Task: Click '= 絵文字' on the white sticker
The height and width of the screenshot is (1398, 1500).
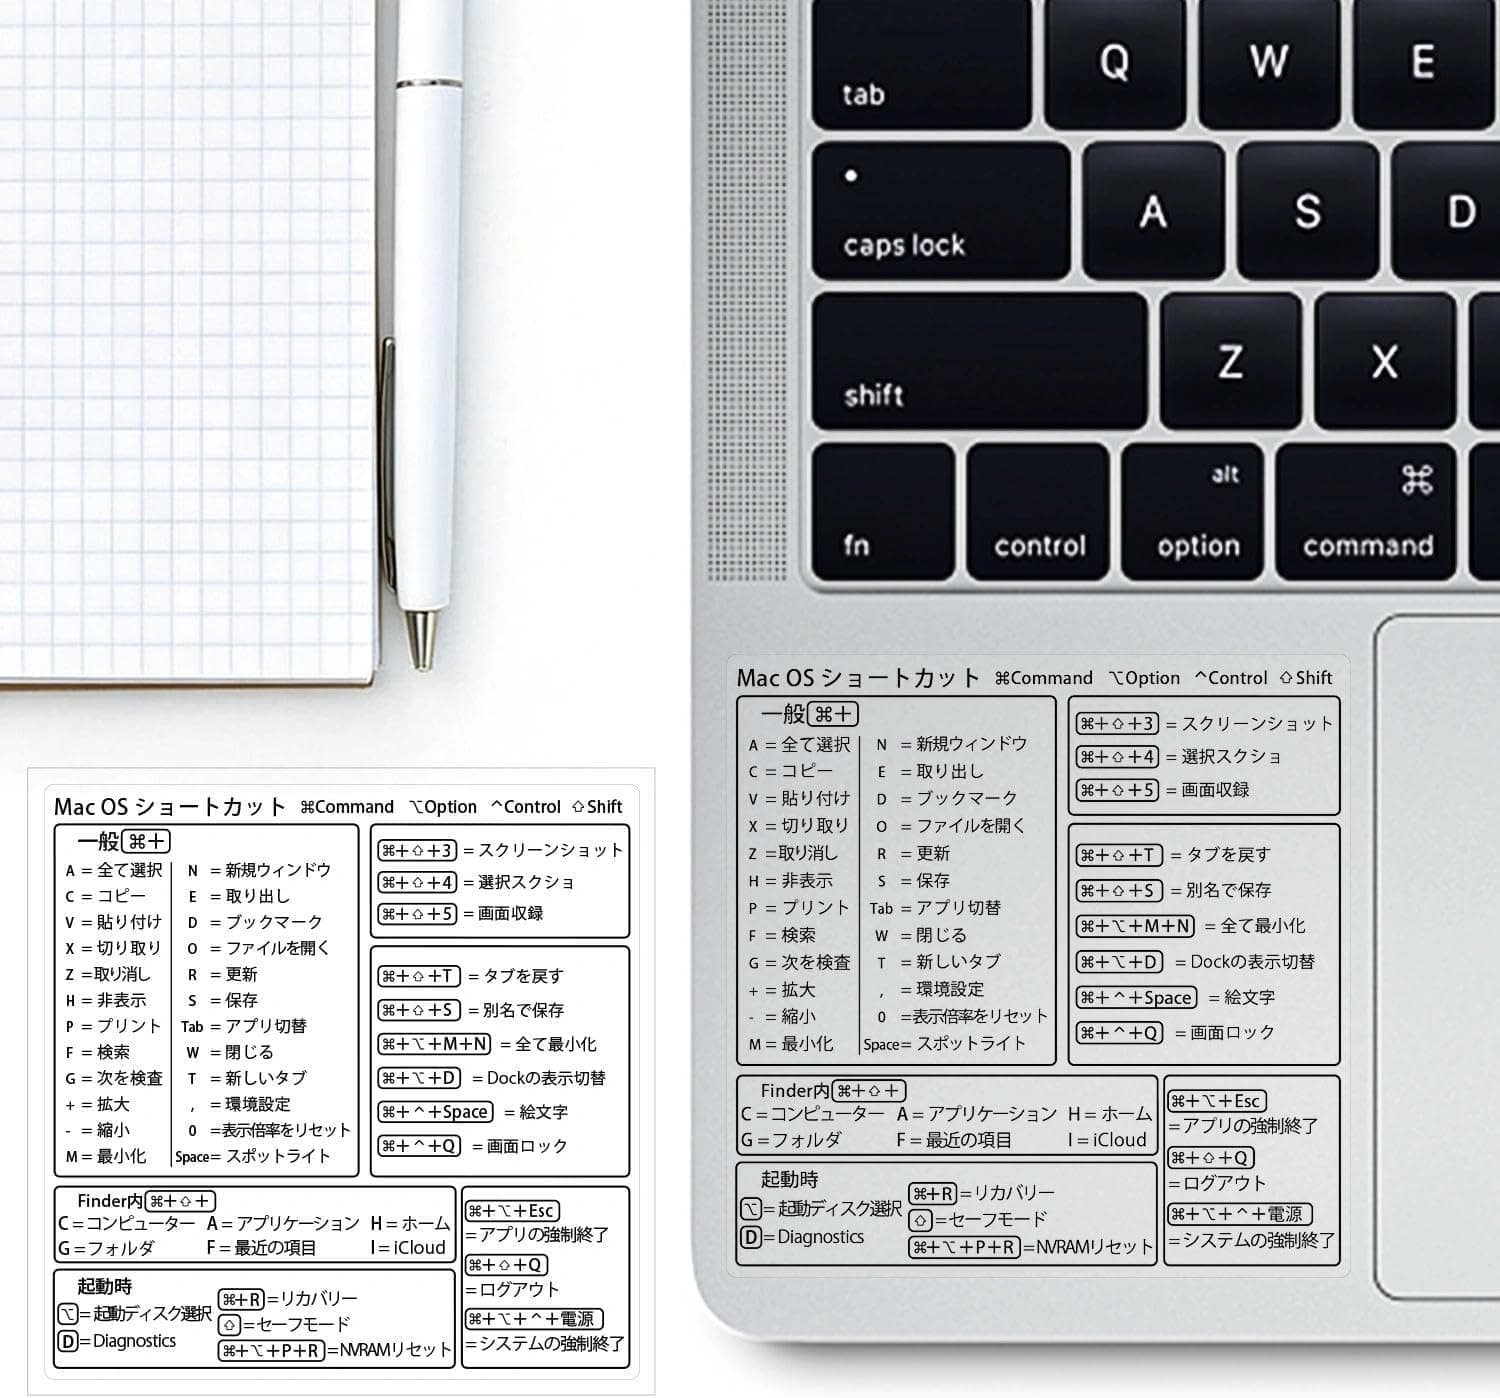Action: point(536,1112)
